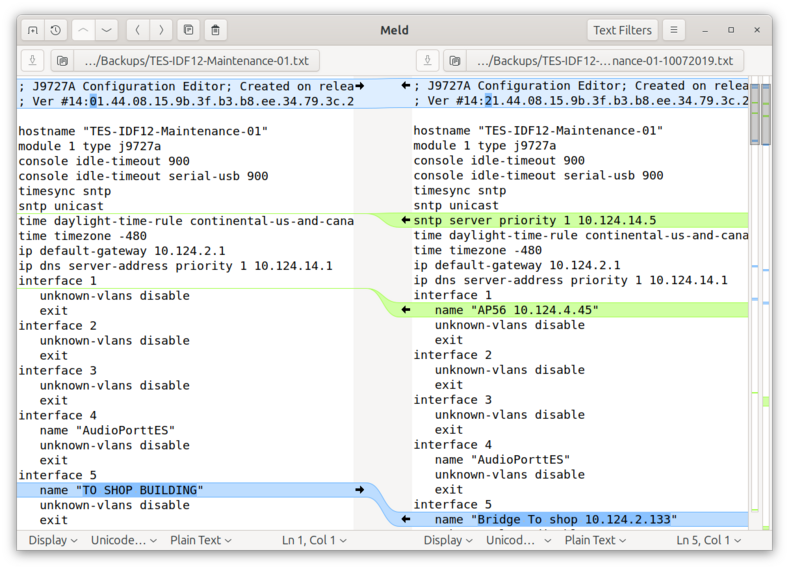
Task: Open the hamburger main menu
Action: coord(674,30)
